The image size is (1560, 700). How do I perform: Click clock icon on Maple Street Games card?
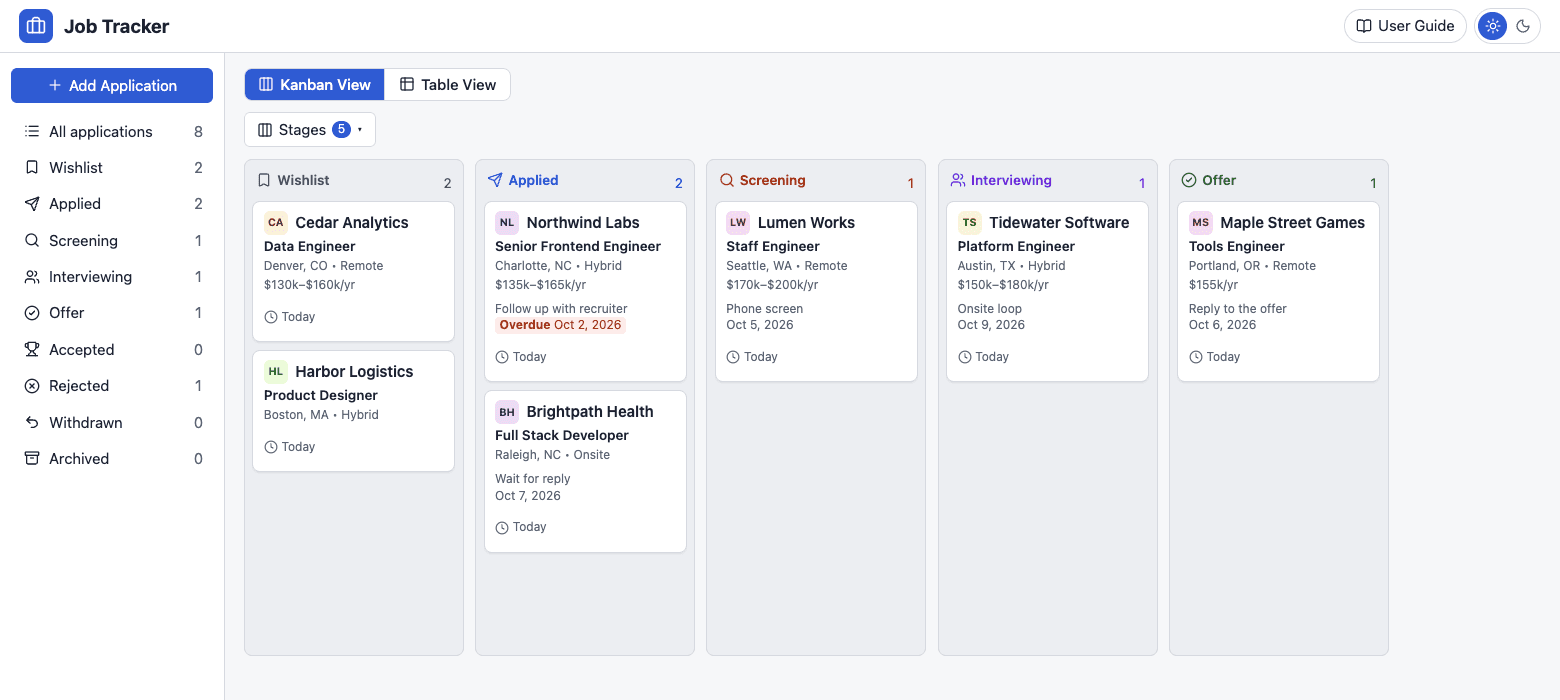tap(1196, 357)
